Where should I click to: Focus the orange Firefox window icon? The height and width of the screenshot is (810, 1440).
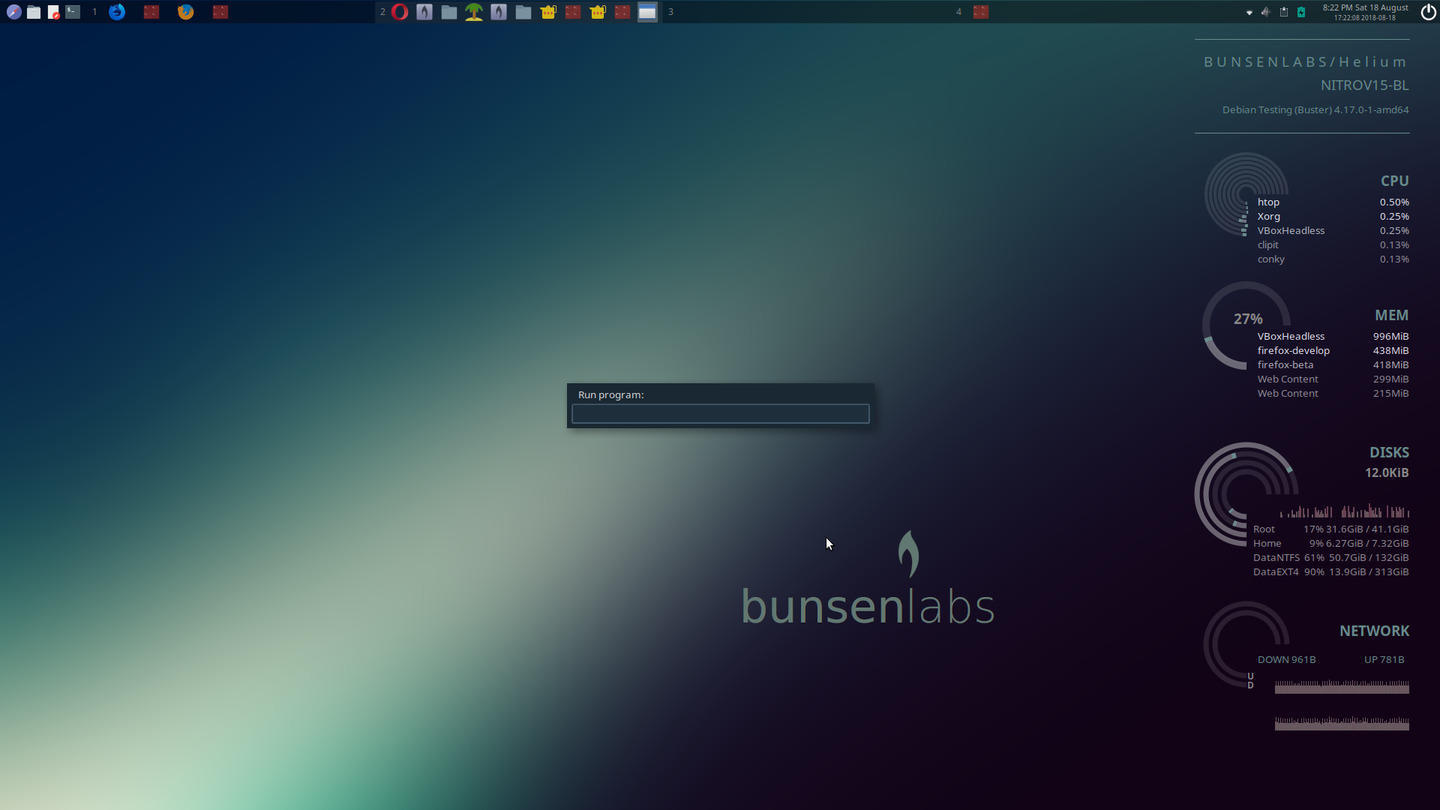(x=185, y=12)
